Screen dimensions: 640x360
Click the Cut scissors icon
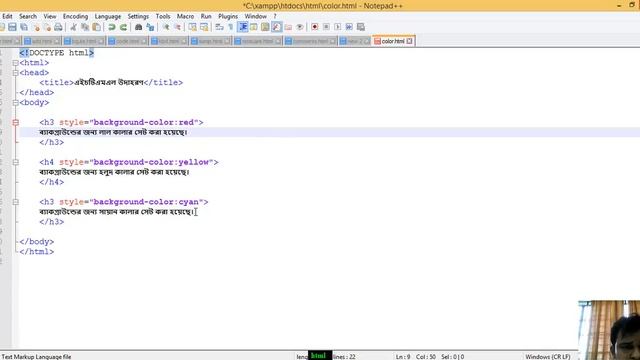(x=73, y=27)
